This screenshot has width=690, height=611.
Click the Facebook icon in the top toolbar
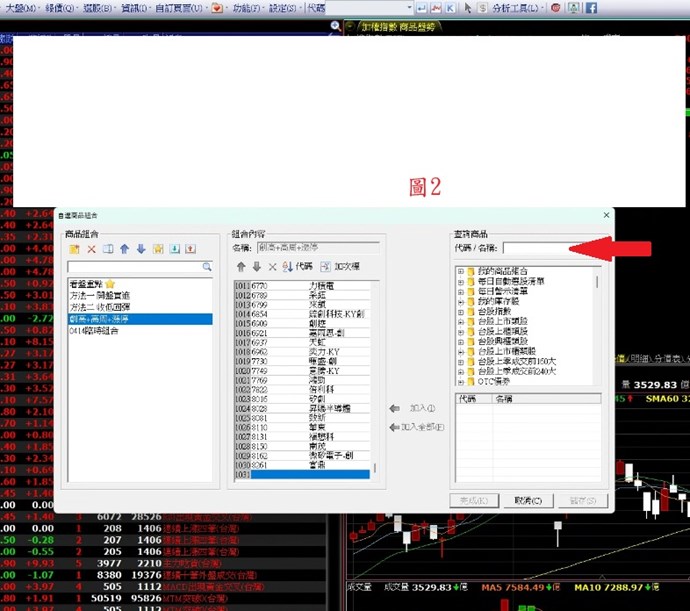pyautogui.click(x=591, y=7)
